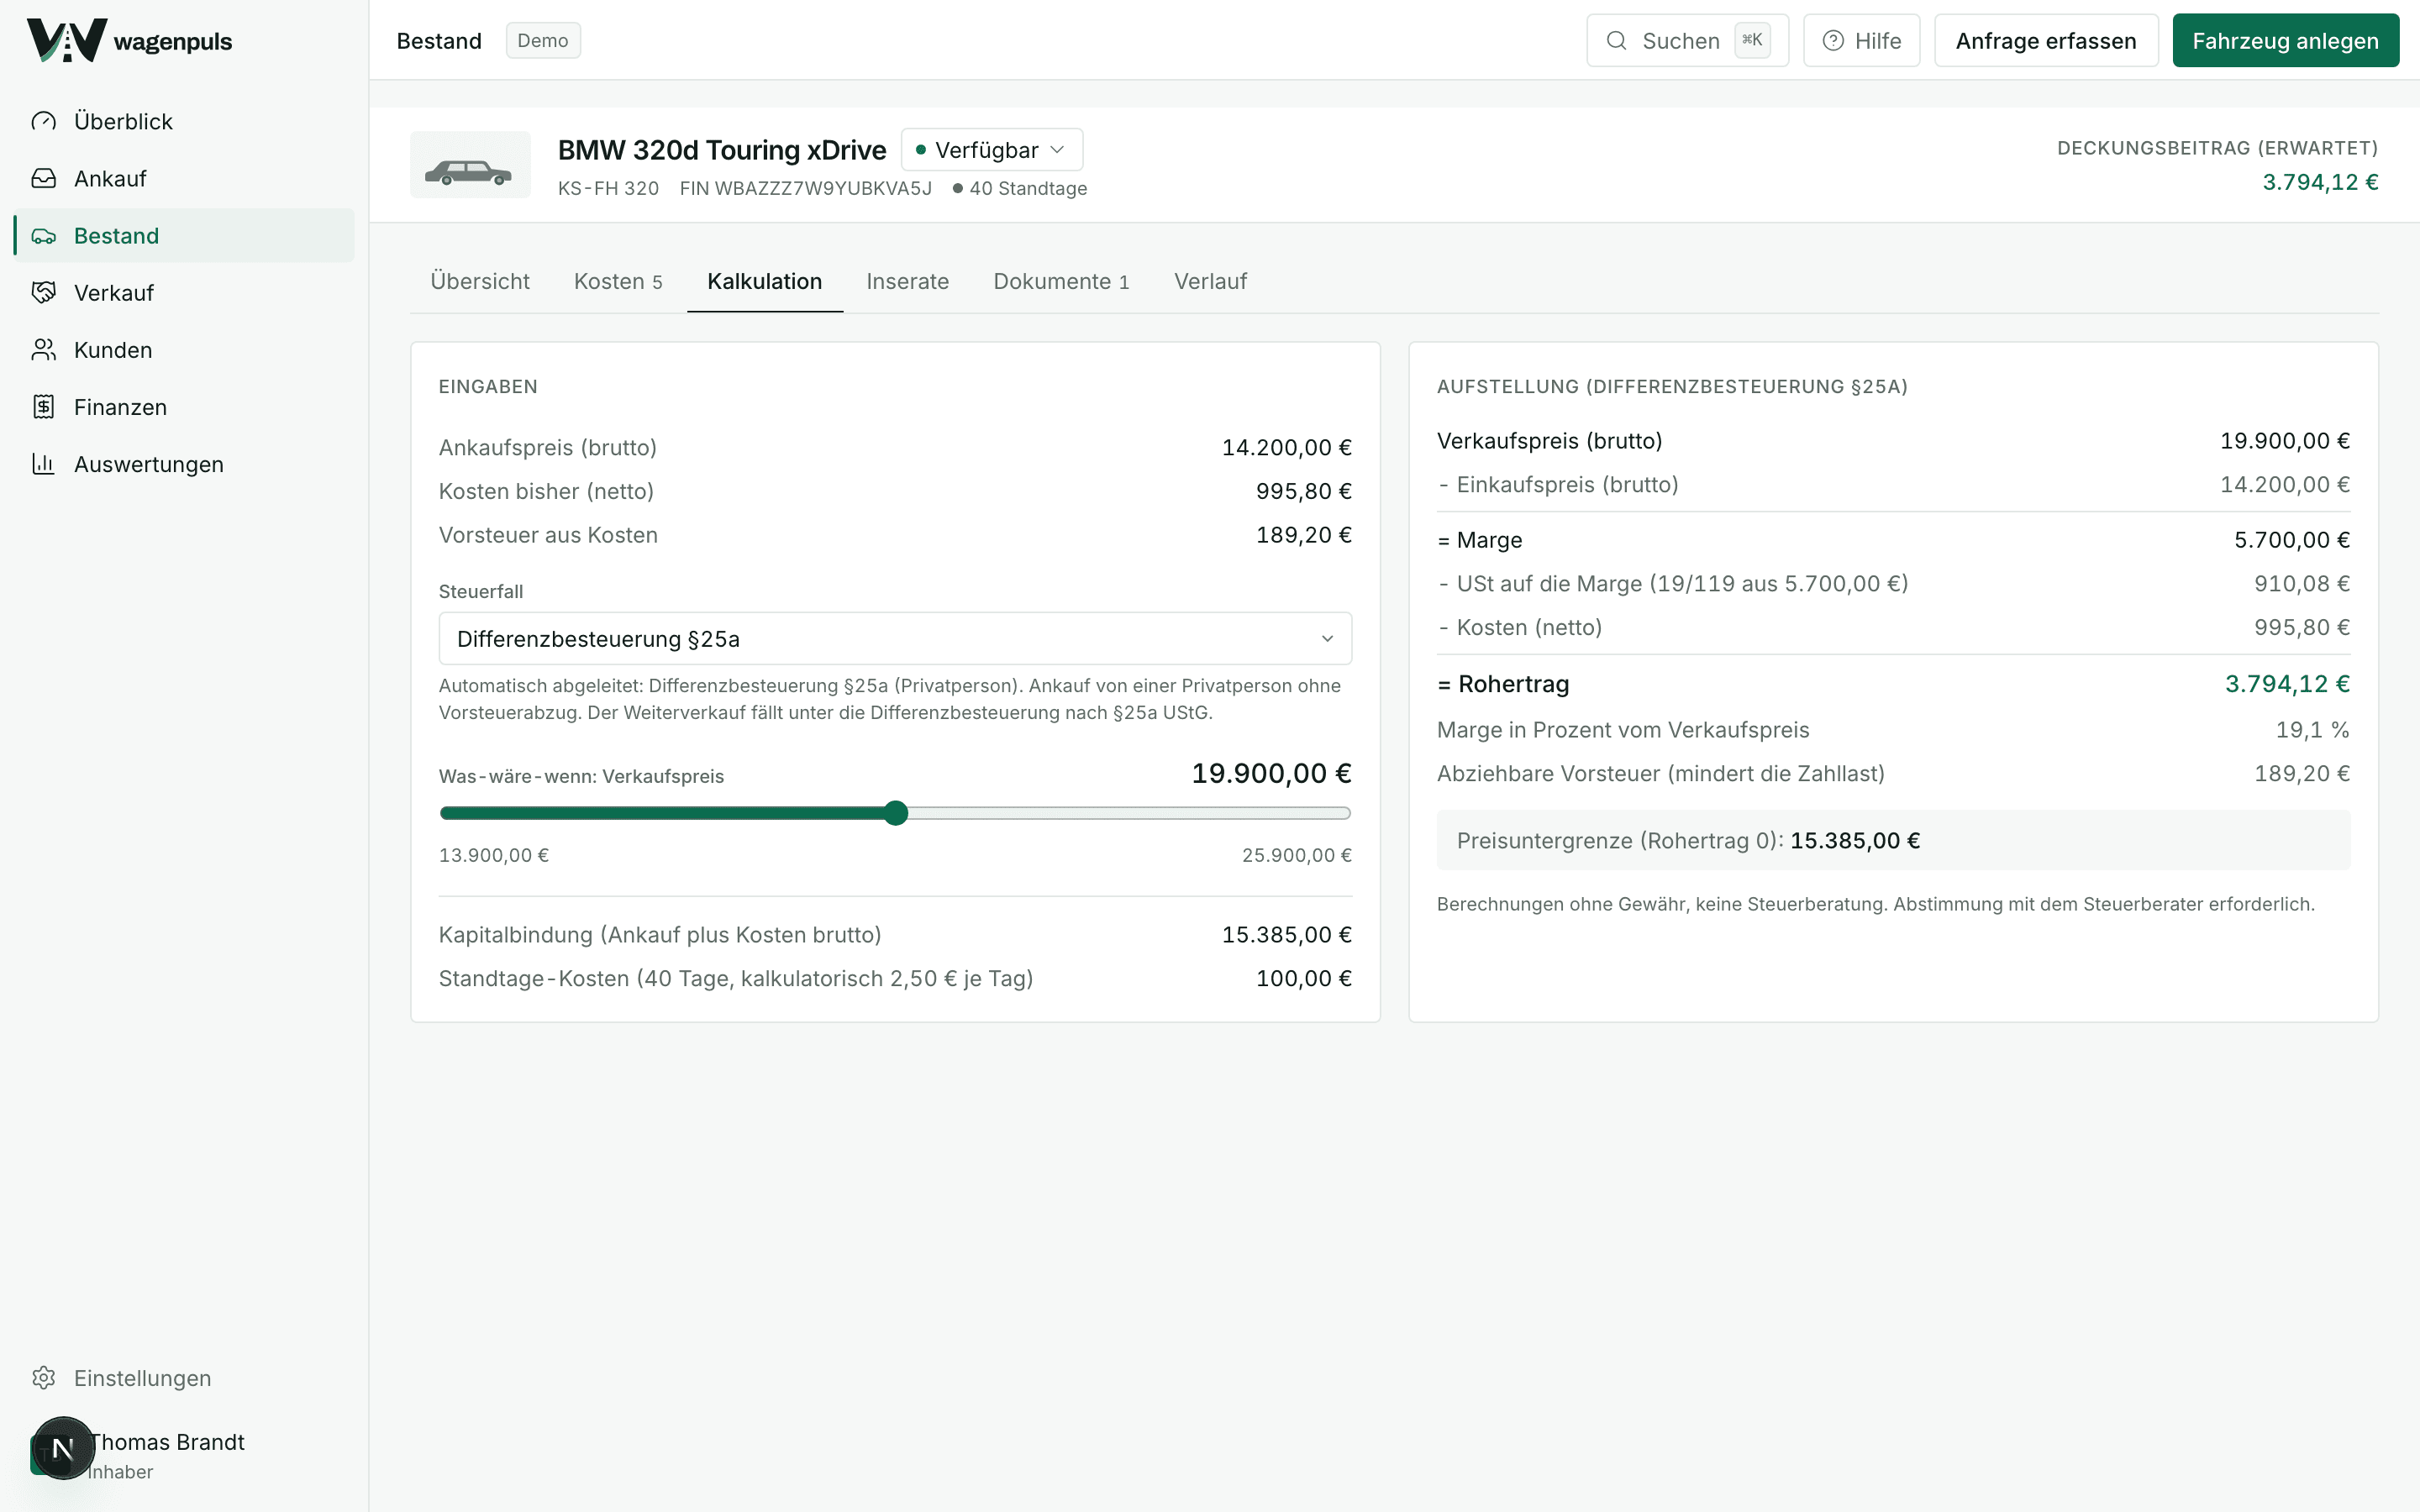Click the Auswertungen bar chart icon
The height and width of the screenshot is (1512, 2420).
coord(44,464)
